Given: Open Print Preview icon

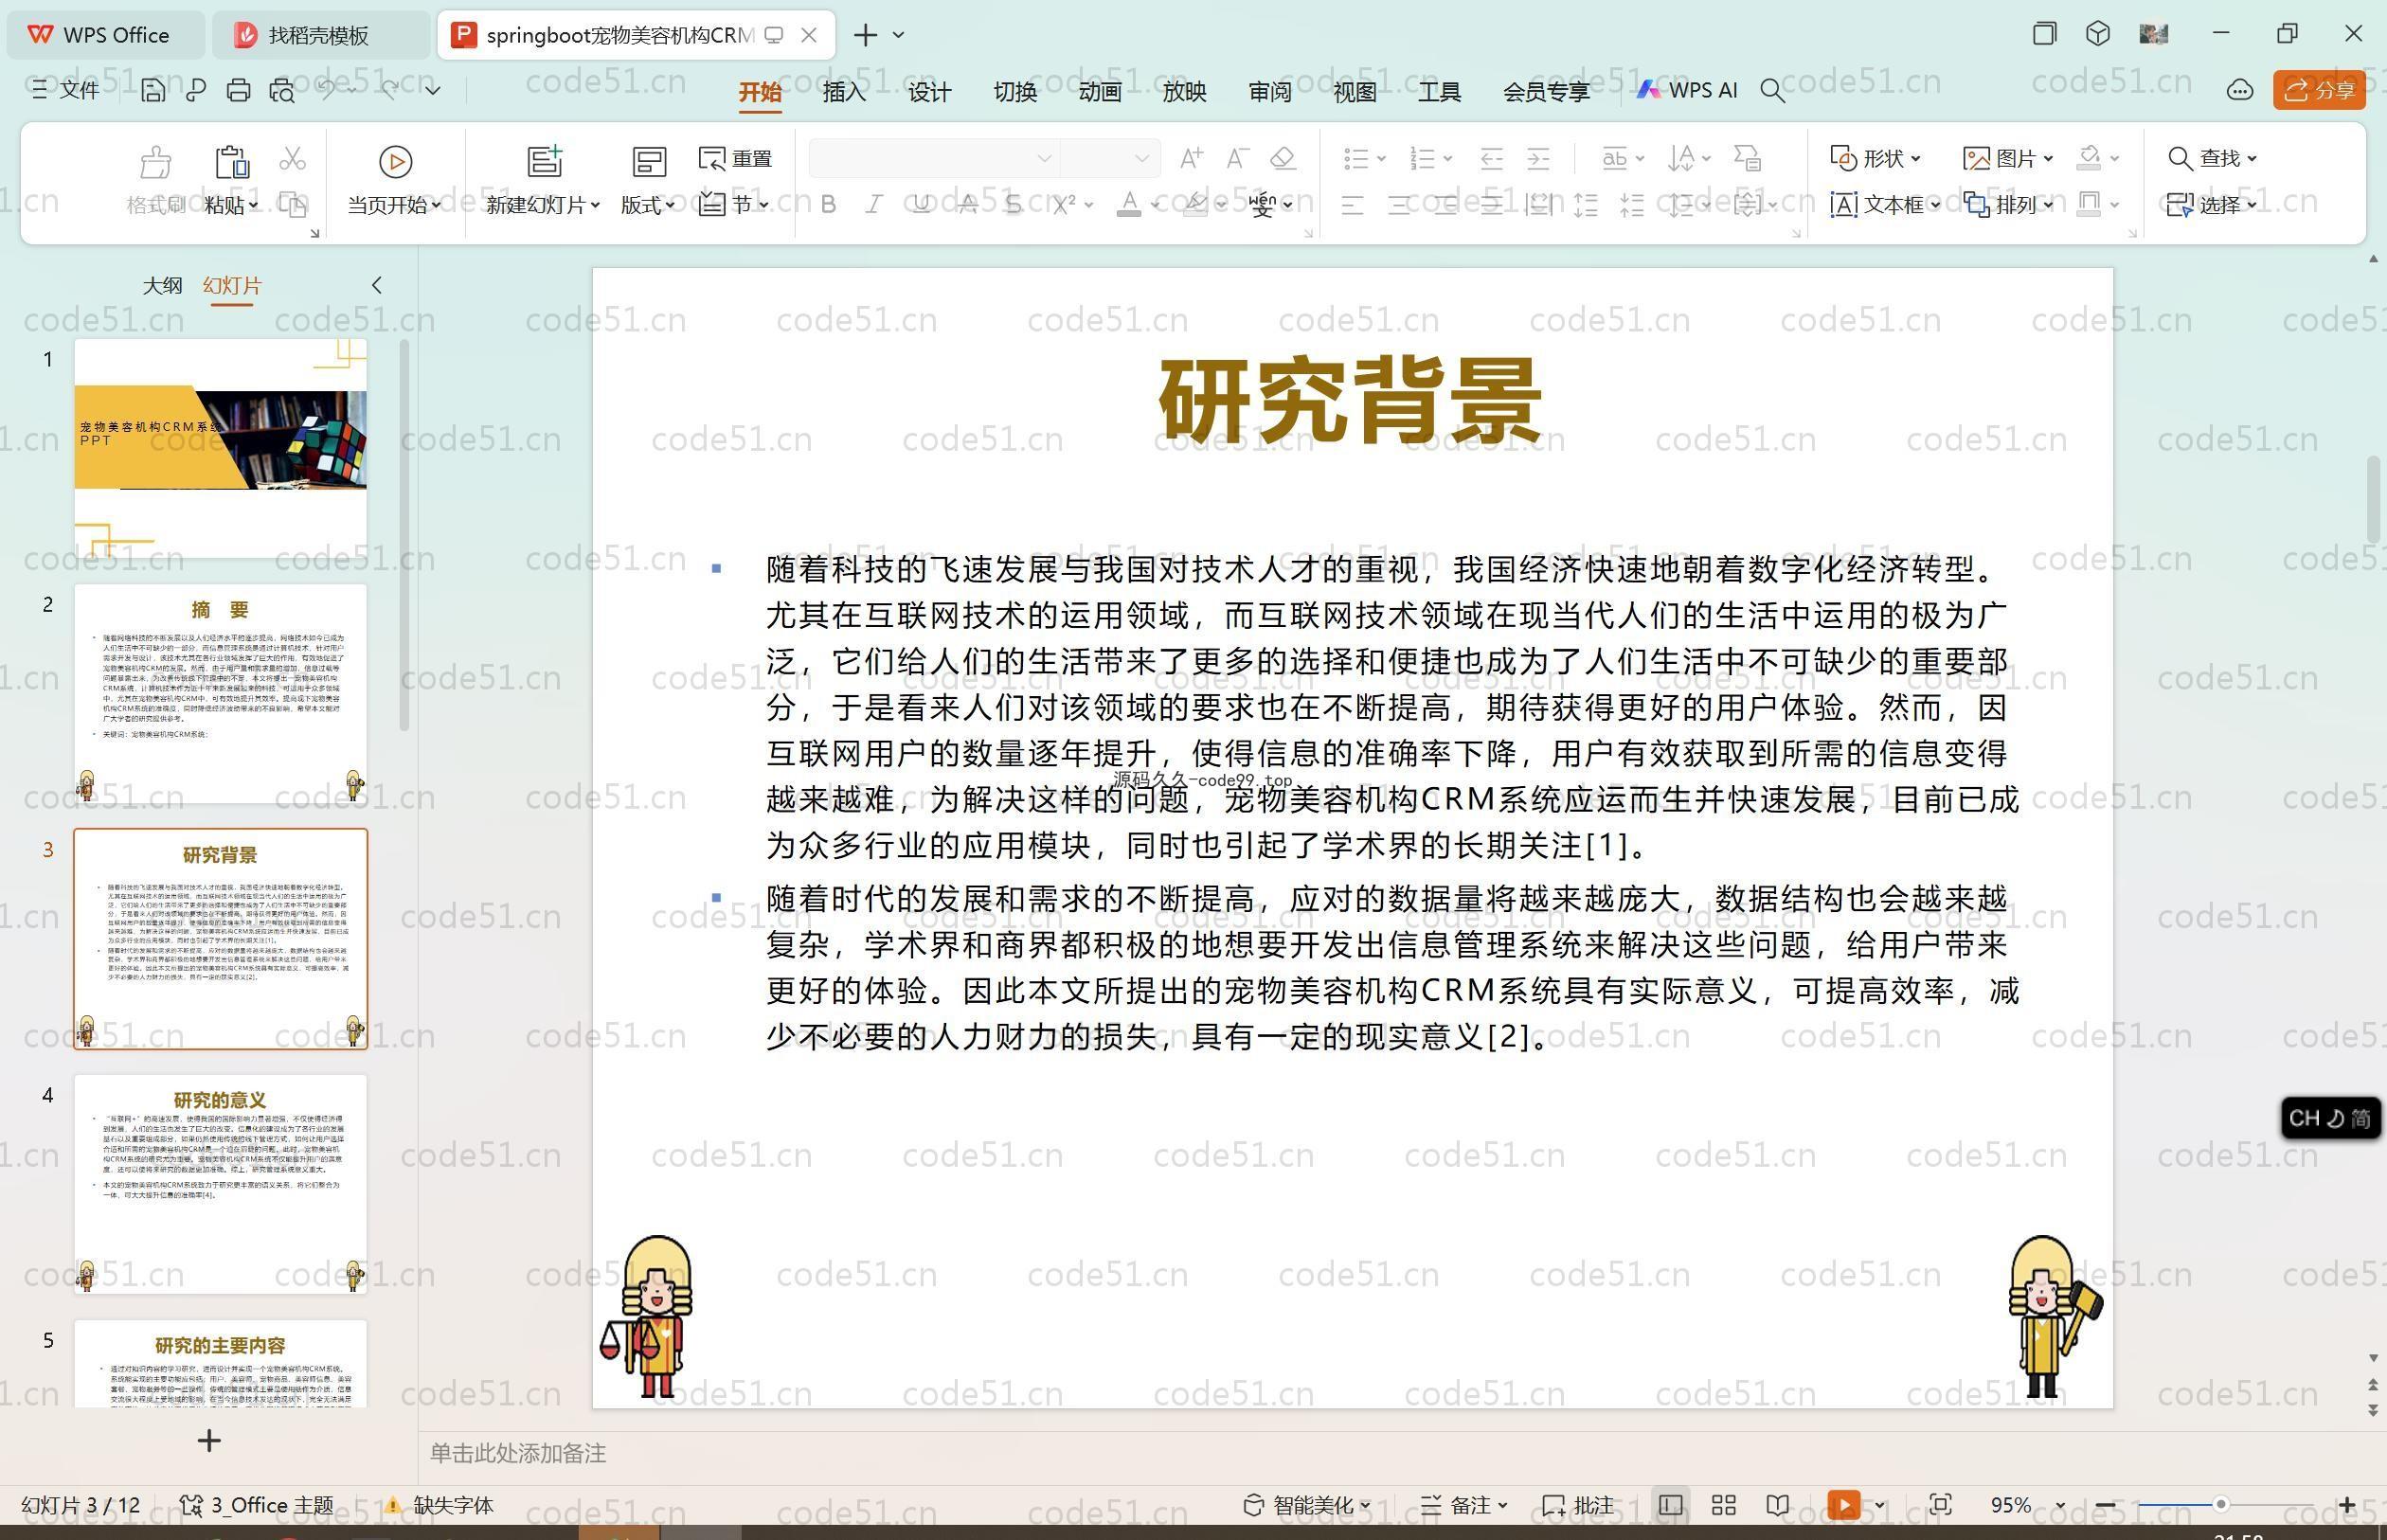Looking at the screenshot, I should click(x=282, y=90).
